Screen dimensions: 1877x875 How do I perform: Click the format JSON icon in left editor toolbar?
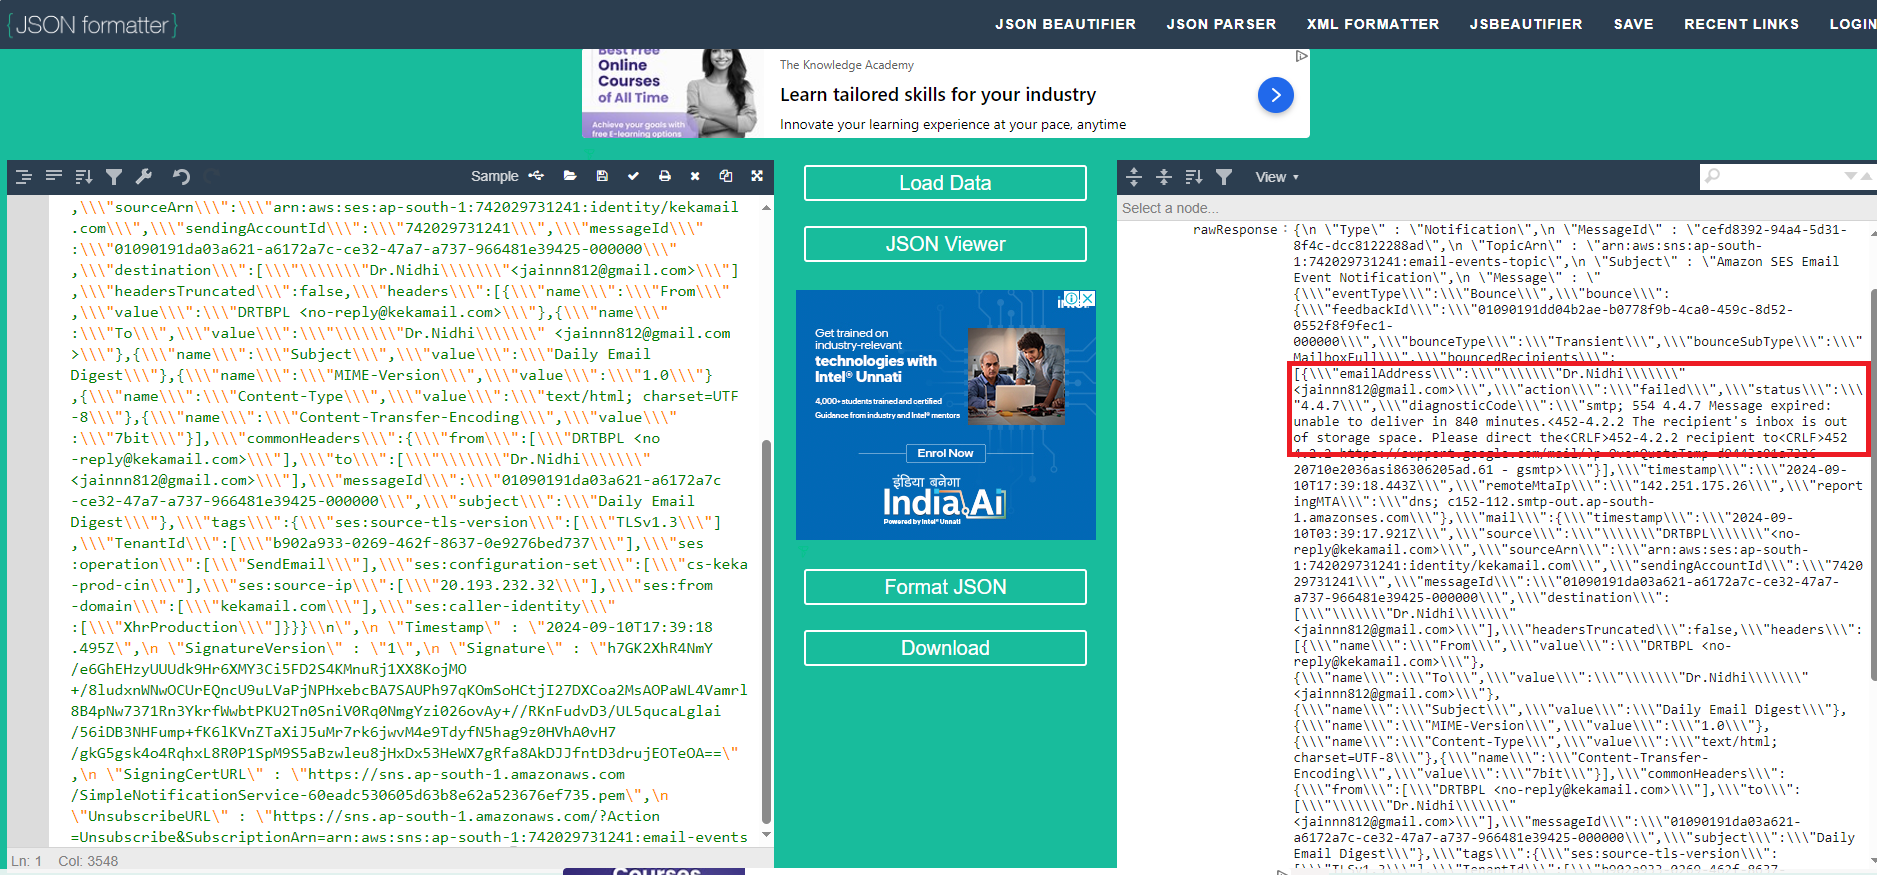click(24, 176)
